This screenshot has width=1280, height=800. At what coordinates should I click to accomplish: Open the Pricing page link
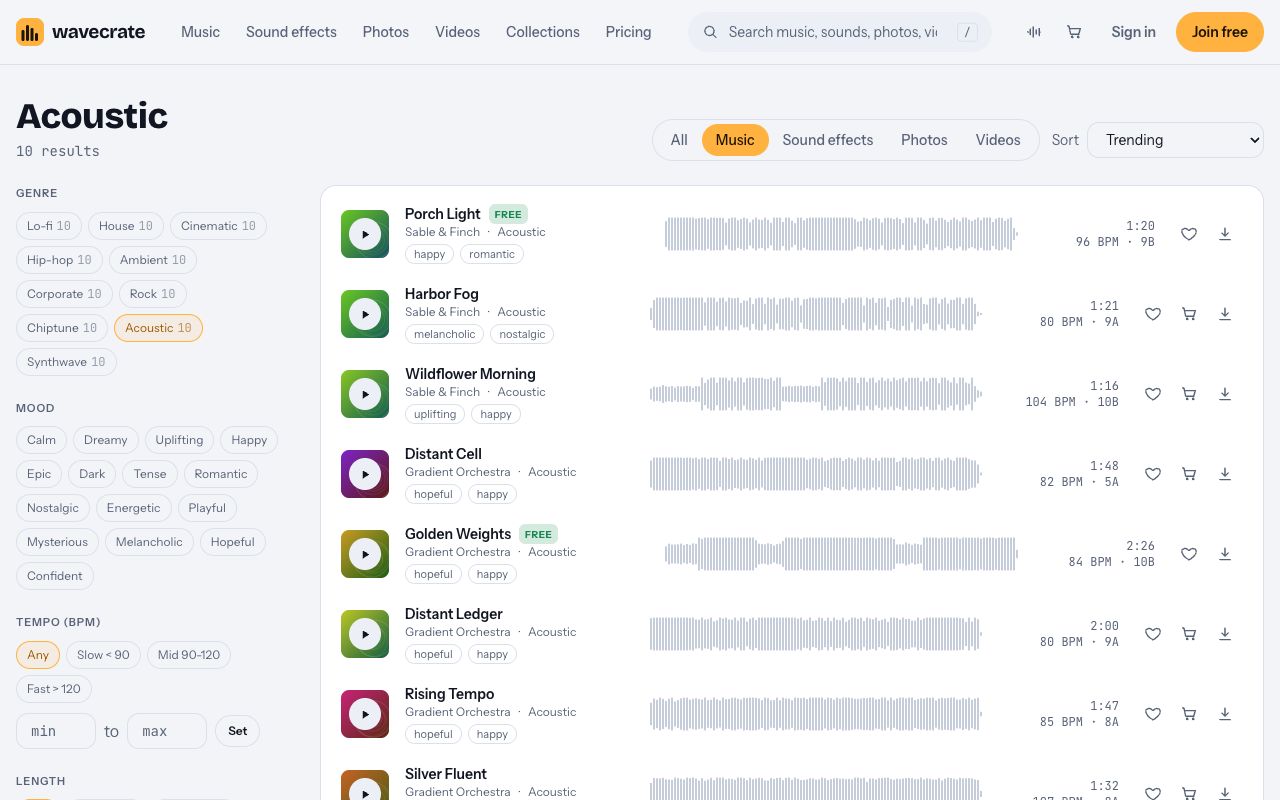click(628, 32)
